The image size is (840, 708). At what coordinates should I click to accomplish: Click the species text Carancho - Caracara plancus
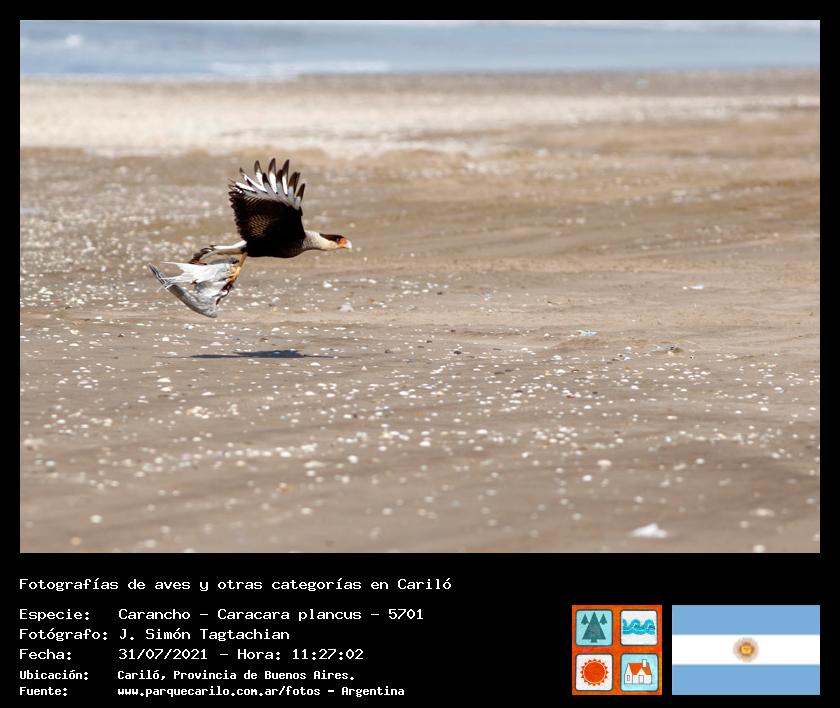click(248, 614)
